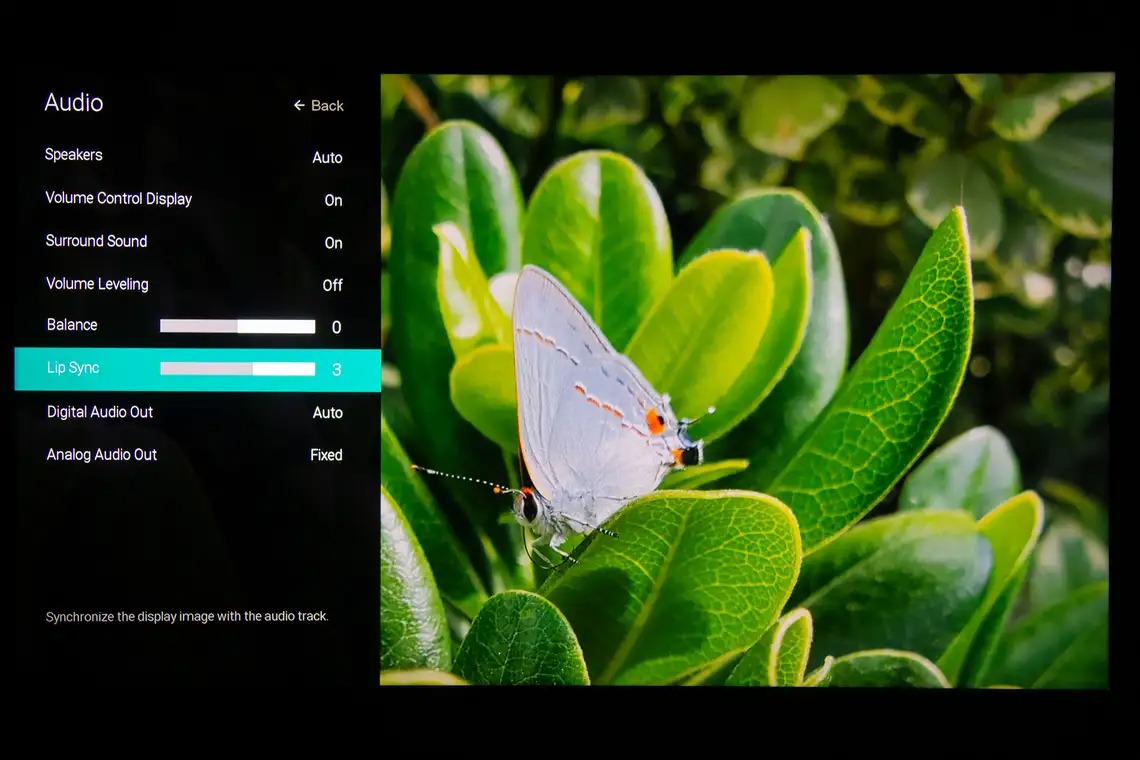Toggle Volume Control Display On value
This screenshot has width=1140, height=760.
pos(334,200)
